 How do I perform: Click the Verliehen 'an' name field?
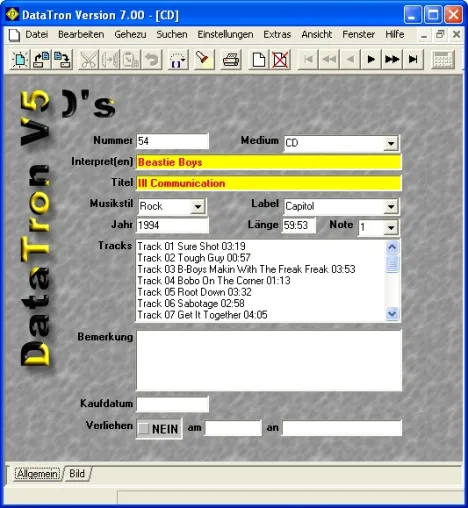(342, 428)
